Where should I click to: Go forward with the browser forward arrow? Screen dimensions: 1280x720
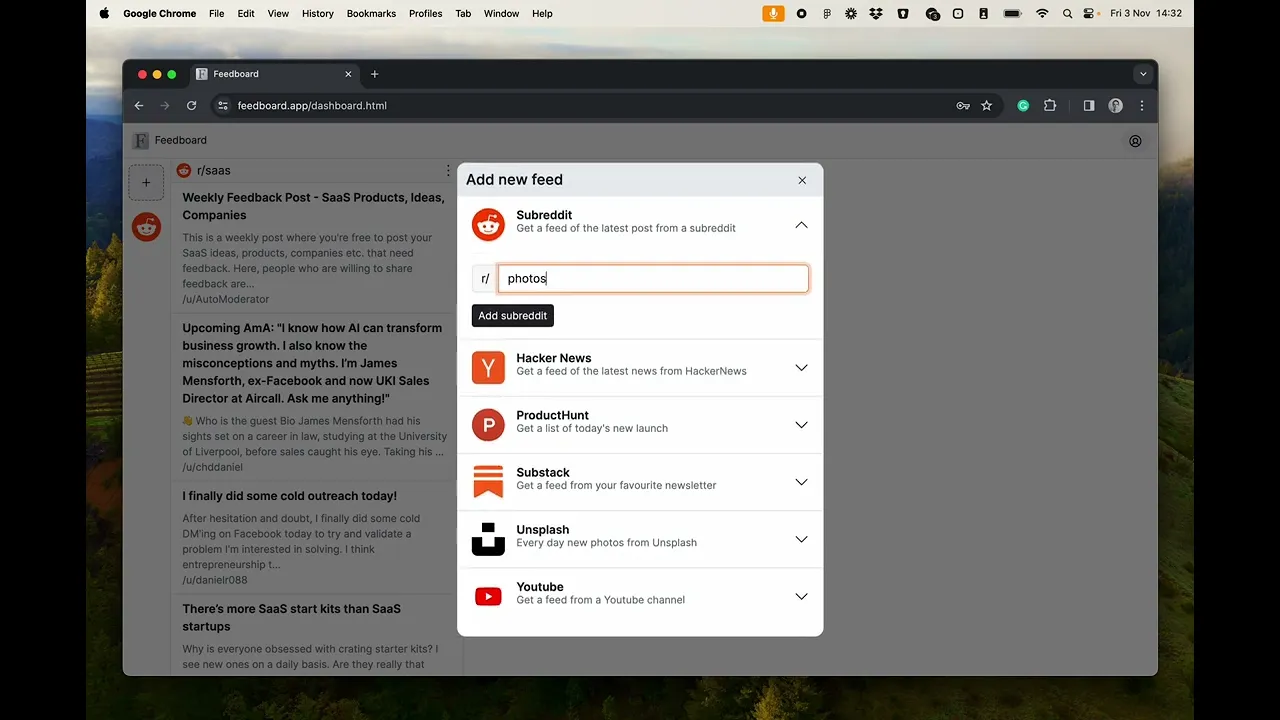pos(165,105)
